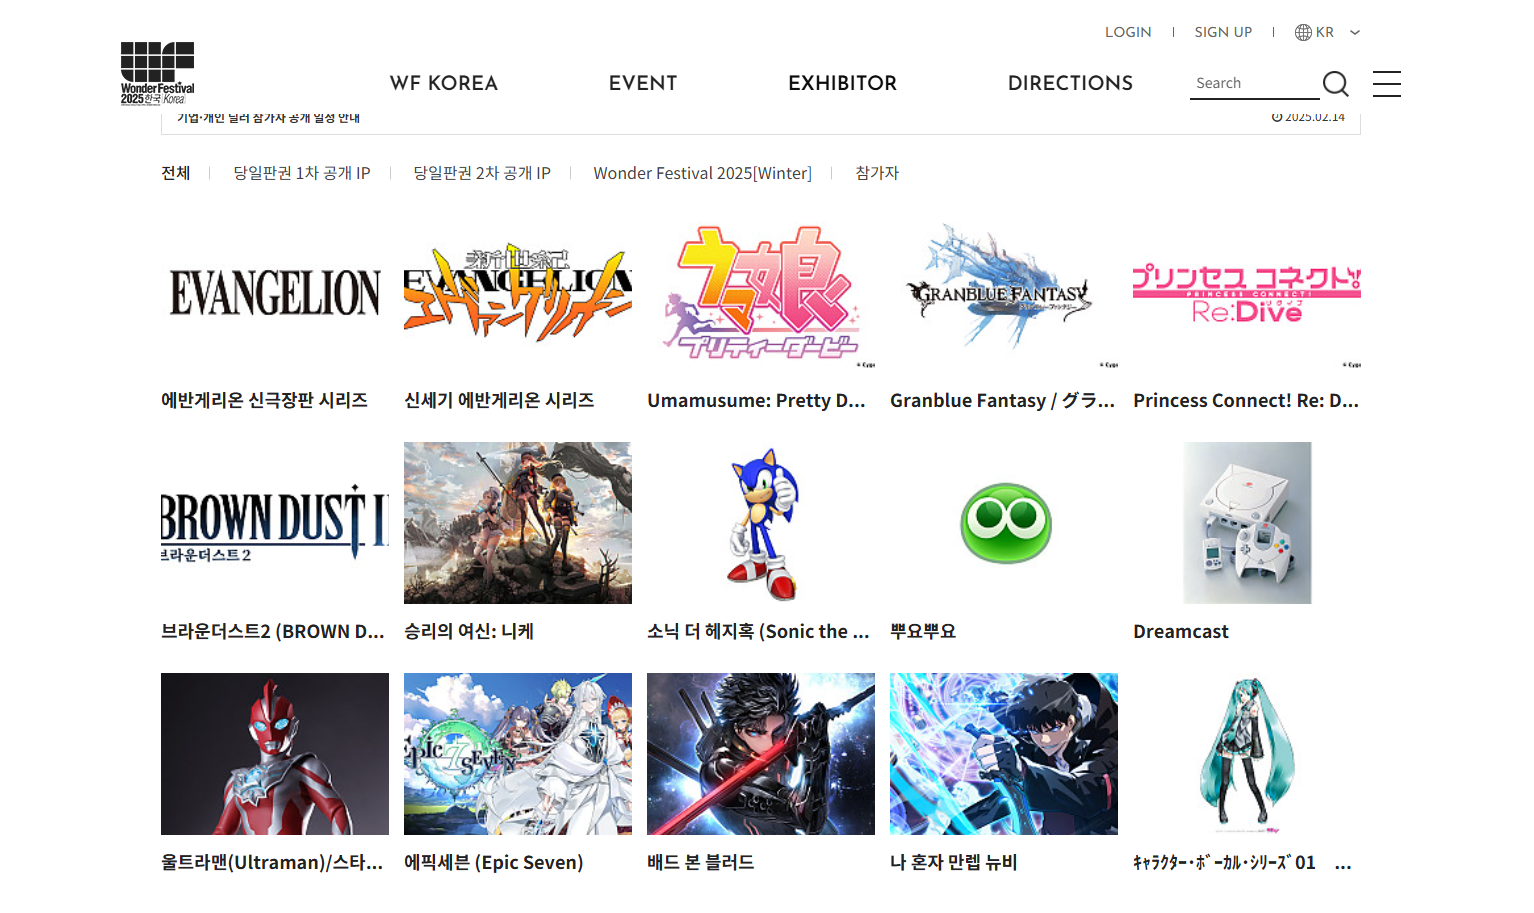Click title Princess Connect! Re: D...
This screenshot has height=913, width=1534.
tap(1246, 400)
